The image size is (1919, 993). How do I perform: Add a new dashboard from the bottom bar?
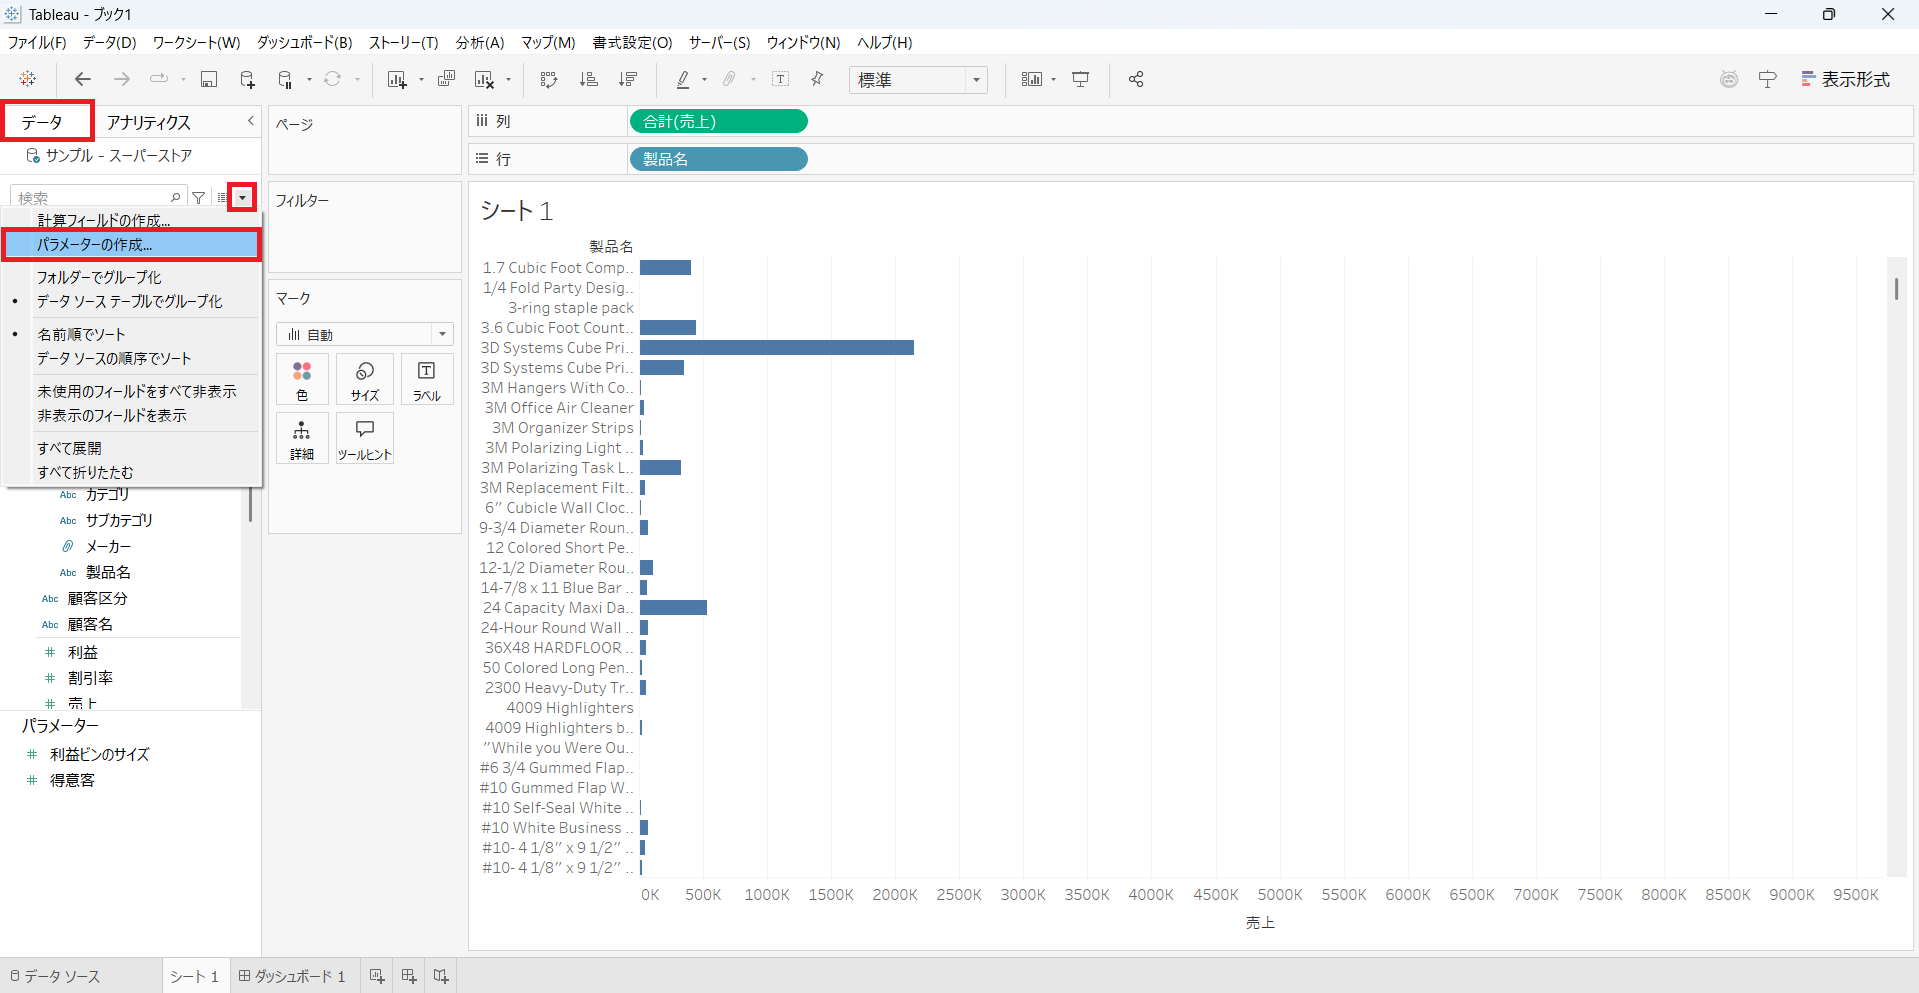409,976
